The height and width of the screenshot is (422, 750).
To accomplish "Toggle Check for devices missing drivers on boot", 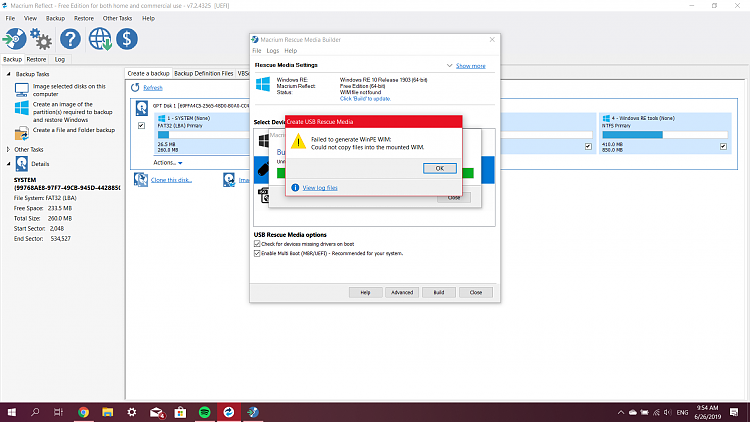I will coord(257,244).
